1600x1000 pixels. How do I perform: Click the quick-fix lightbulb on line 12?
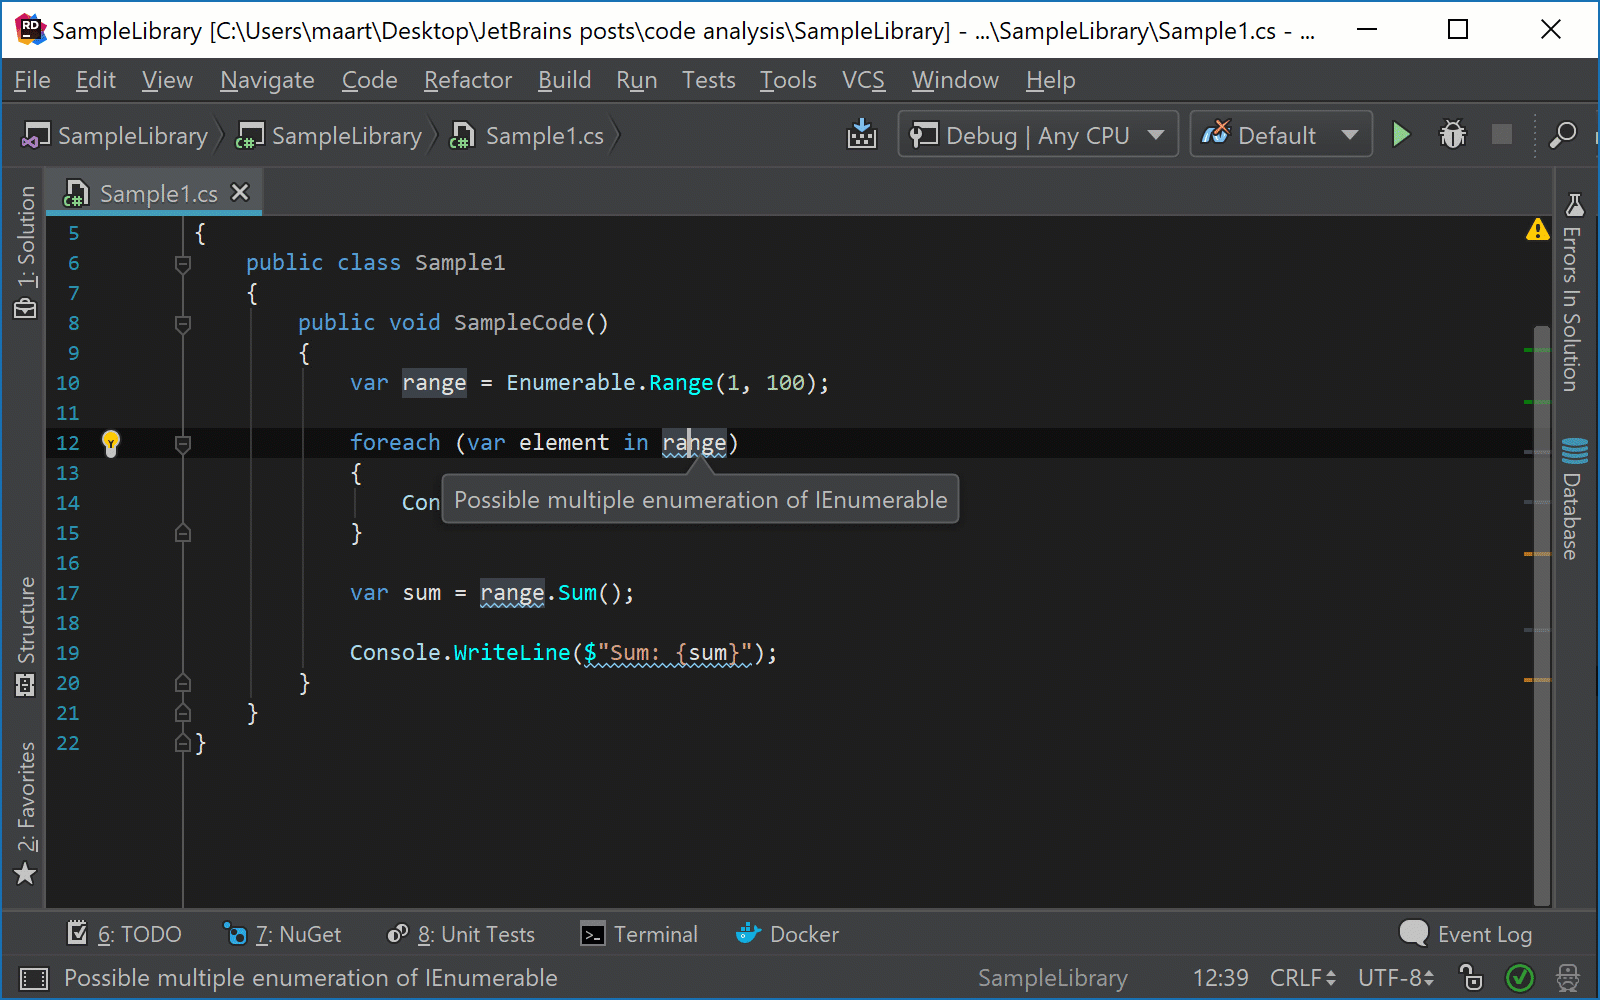click(111, 443)
